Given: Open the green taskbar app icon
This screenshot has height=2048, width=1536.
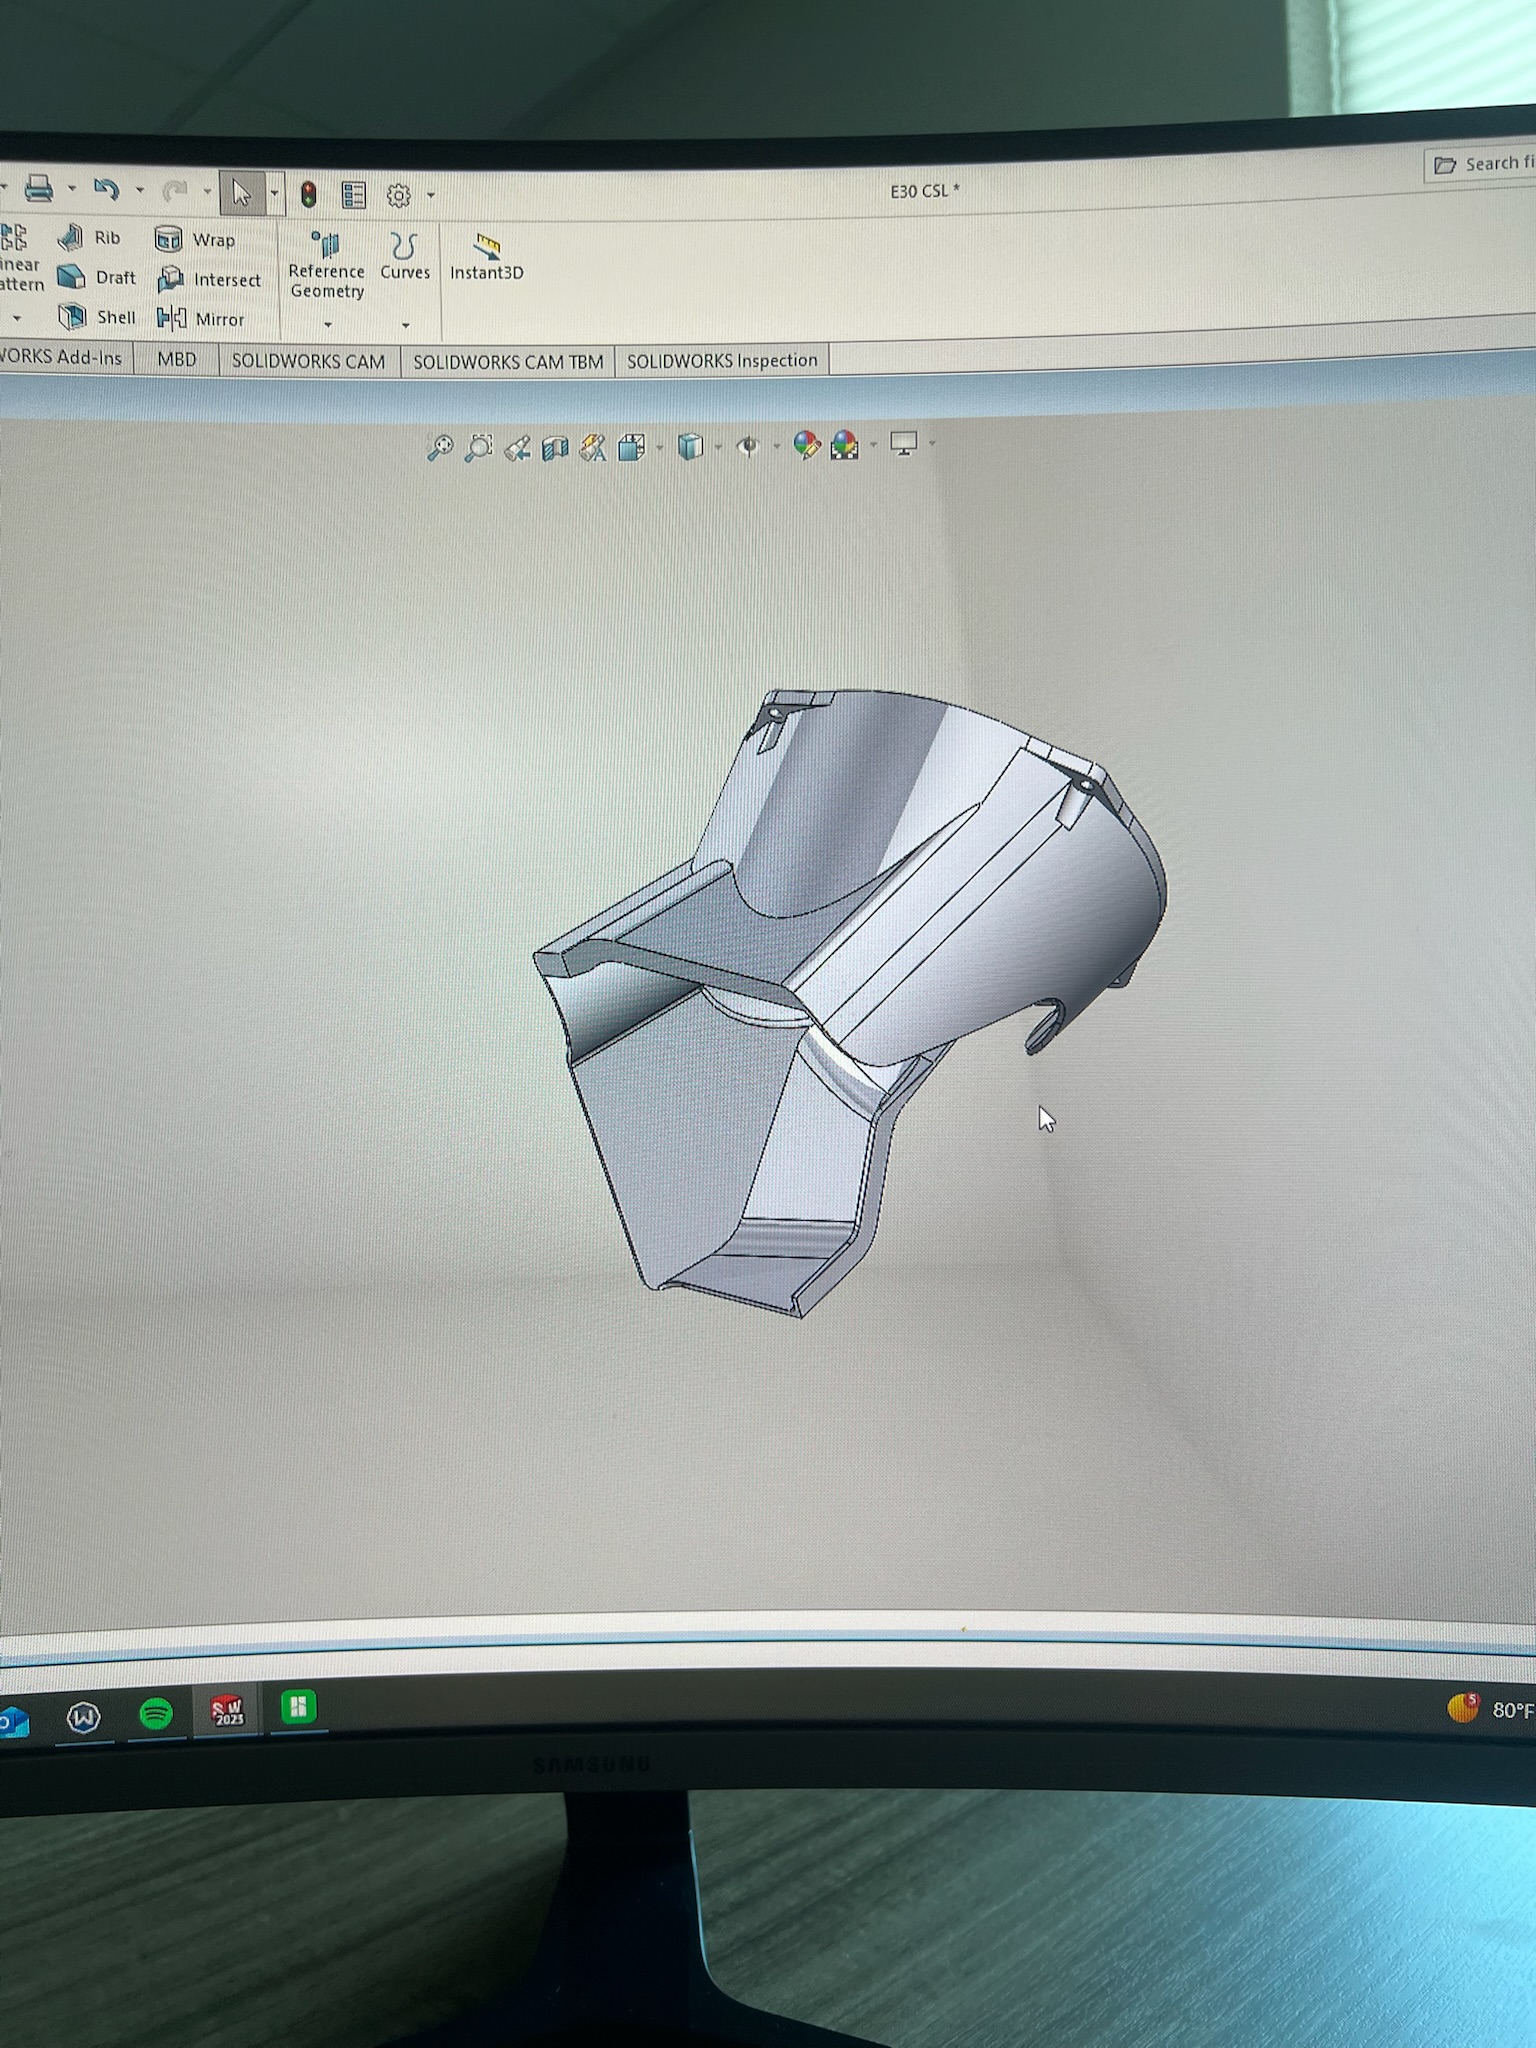Looking at the screenshot, I should pyautogui.click(x=299, y=1707).
